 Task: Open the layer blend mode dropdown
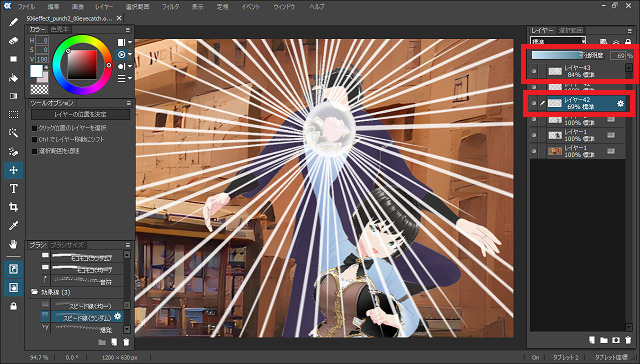tap(558, 41)
